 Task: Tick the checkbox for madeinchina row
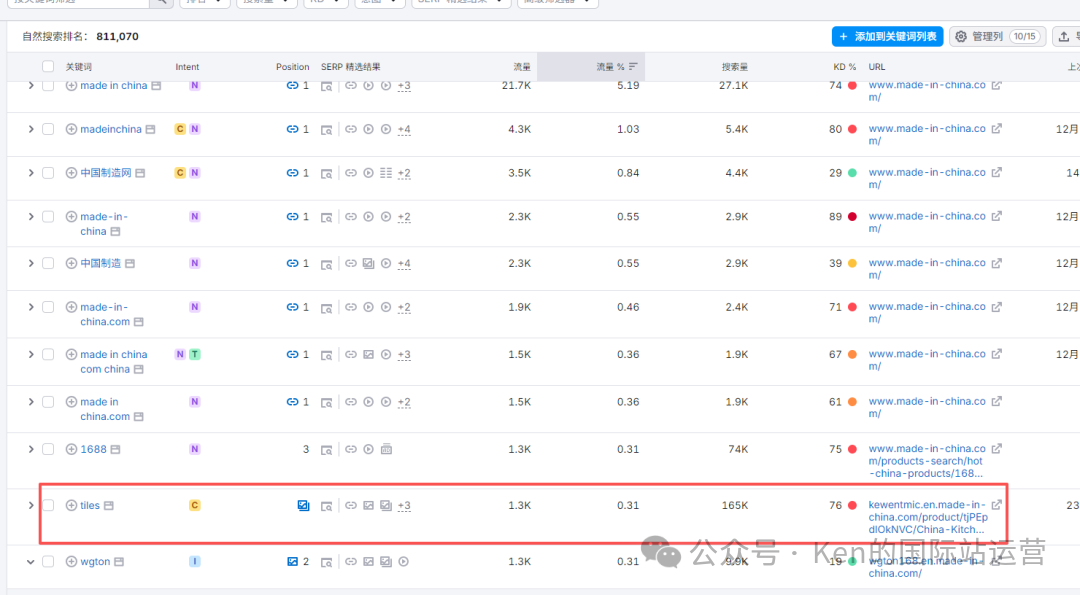(x=48, y=129)
